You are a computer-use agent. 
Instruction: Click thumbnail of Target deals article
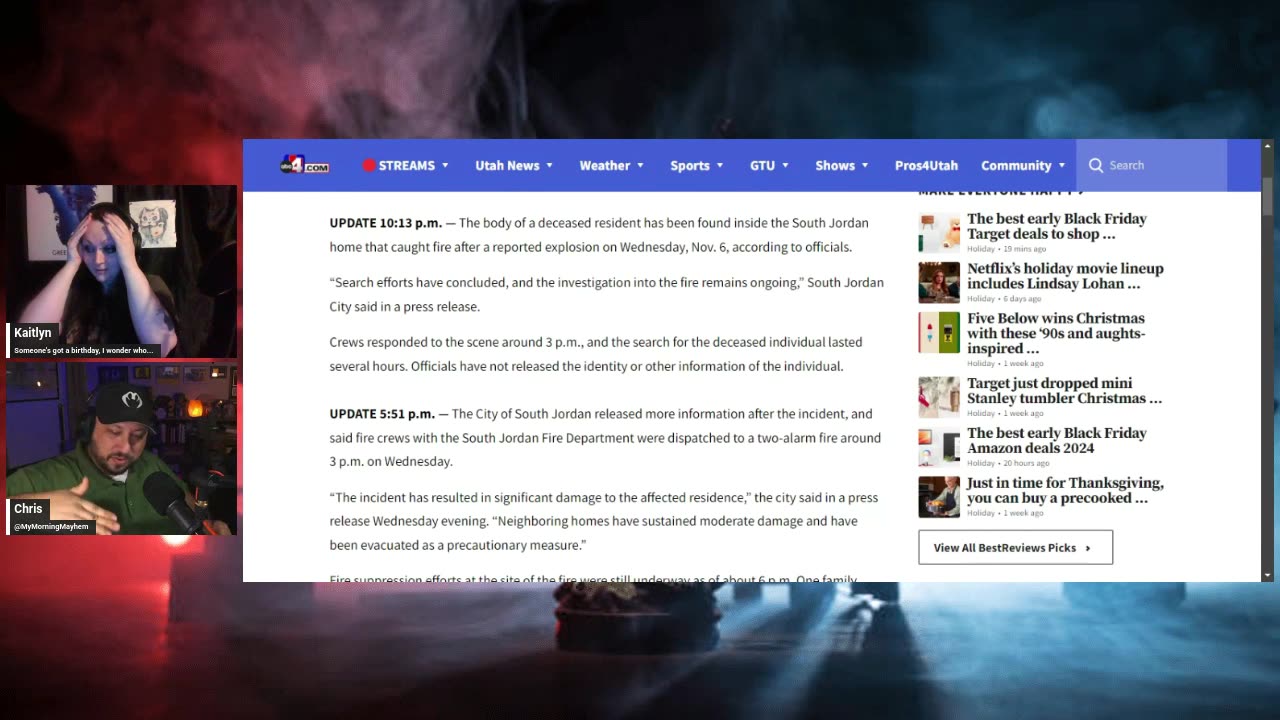pos(939,233)
